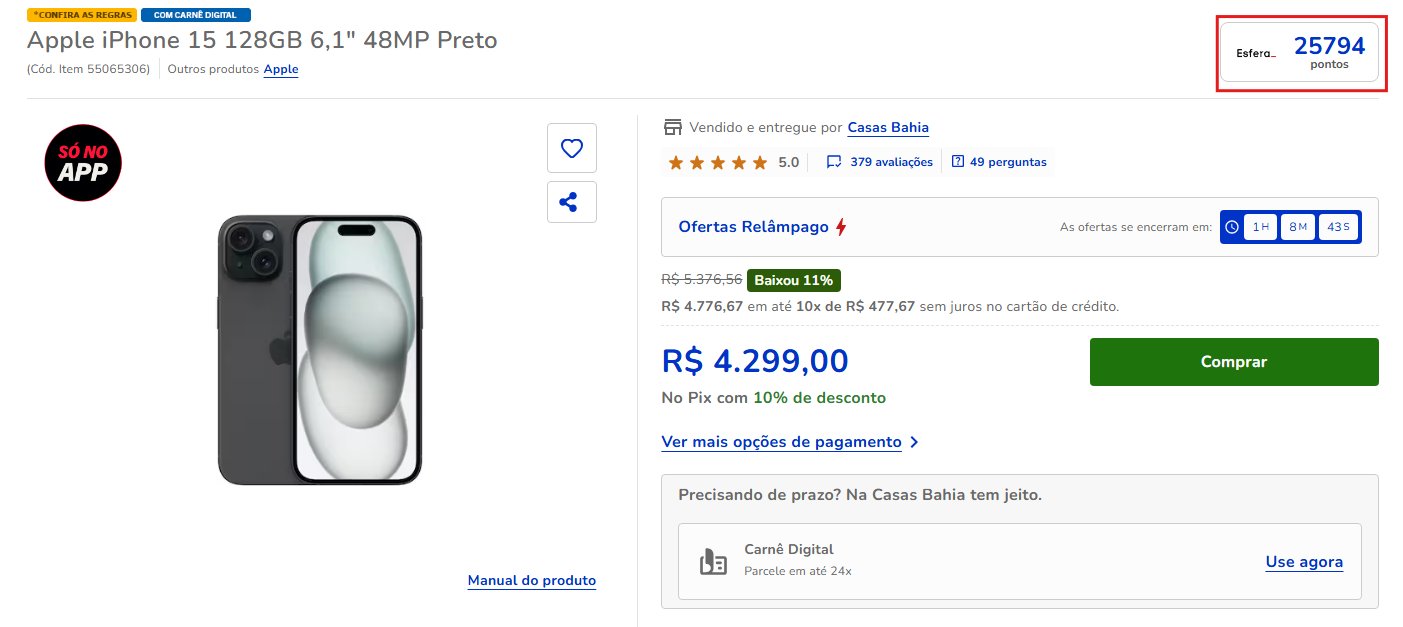This screenshot has height=627, width=1403.
Task: Click Use agora for Carnê Digital
Action: (x=1304, y=562)
